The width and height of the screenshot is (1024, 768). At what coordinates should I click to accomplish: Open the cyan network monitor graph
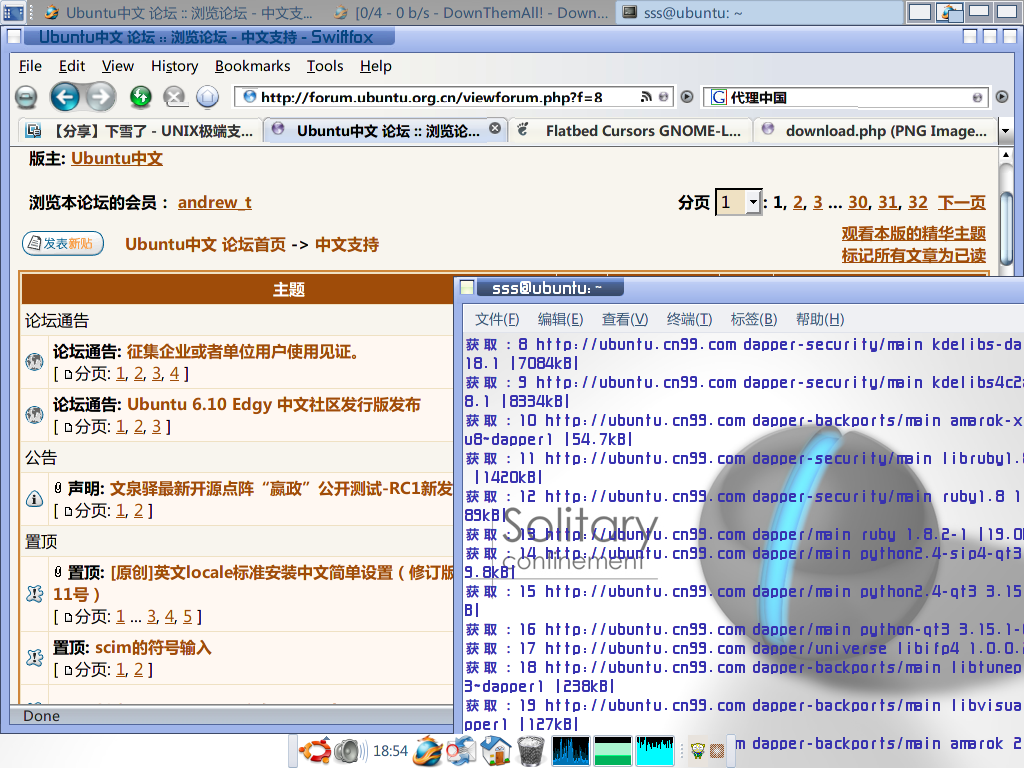click(655, 750)
